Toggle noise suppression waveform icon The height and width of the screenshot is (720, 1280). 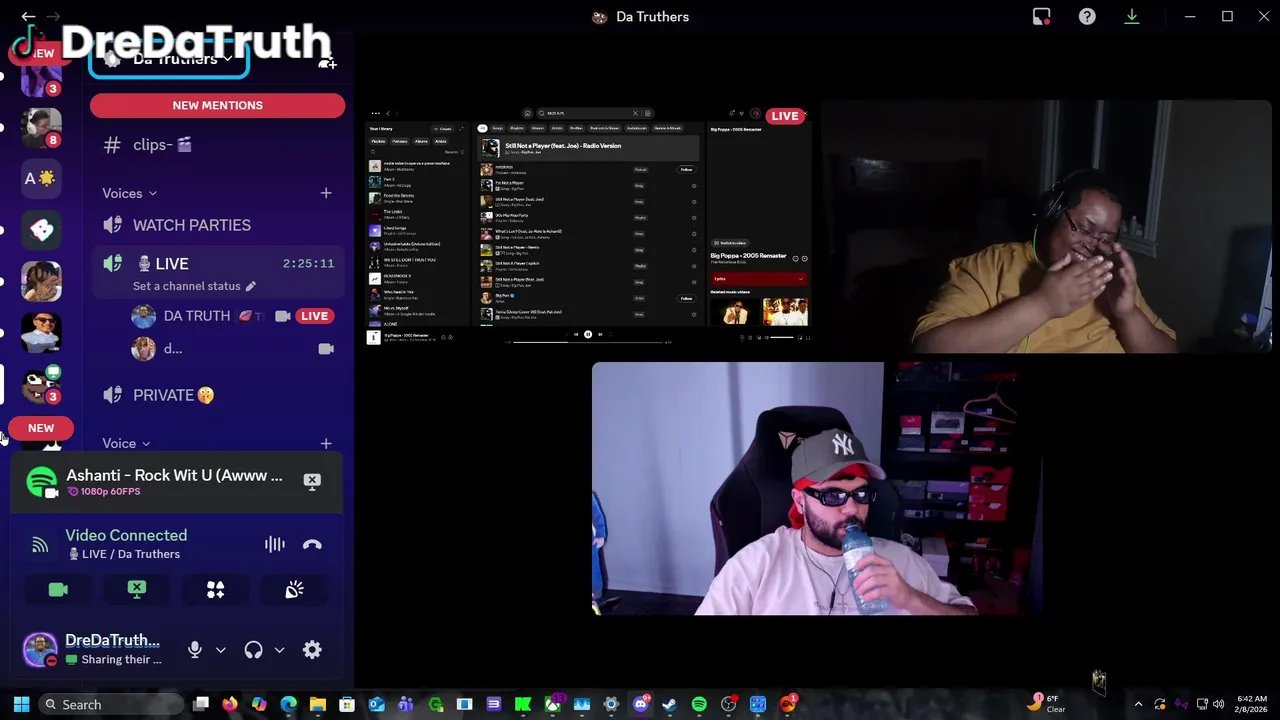tap(274, 544)
